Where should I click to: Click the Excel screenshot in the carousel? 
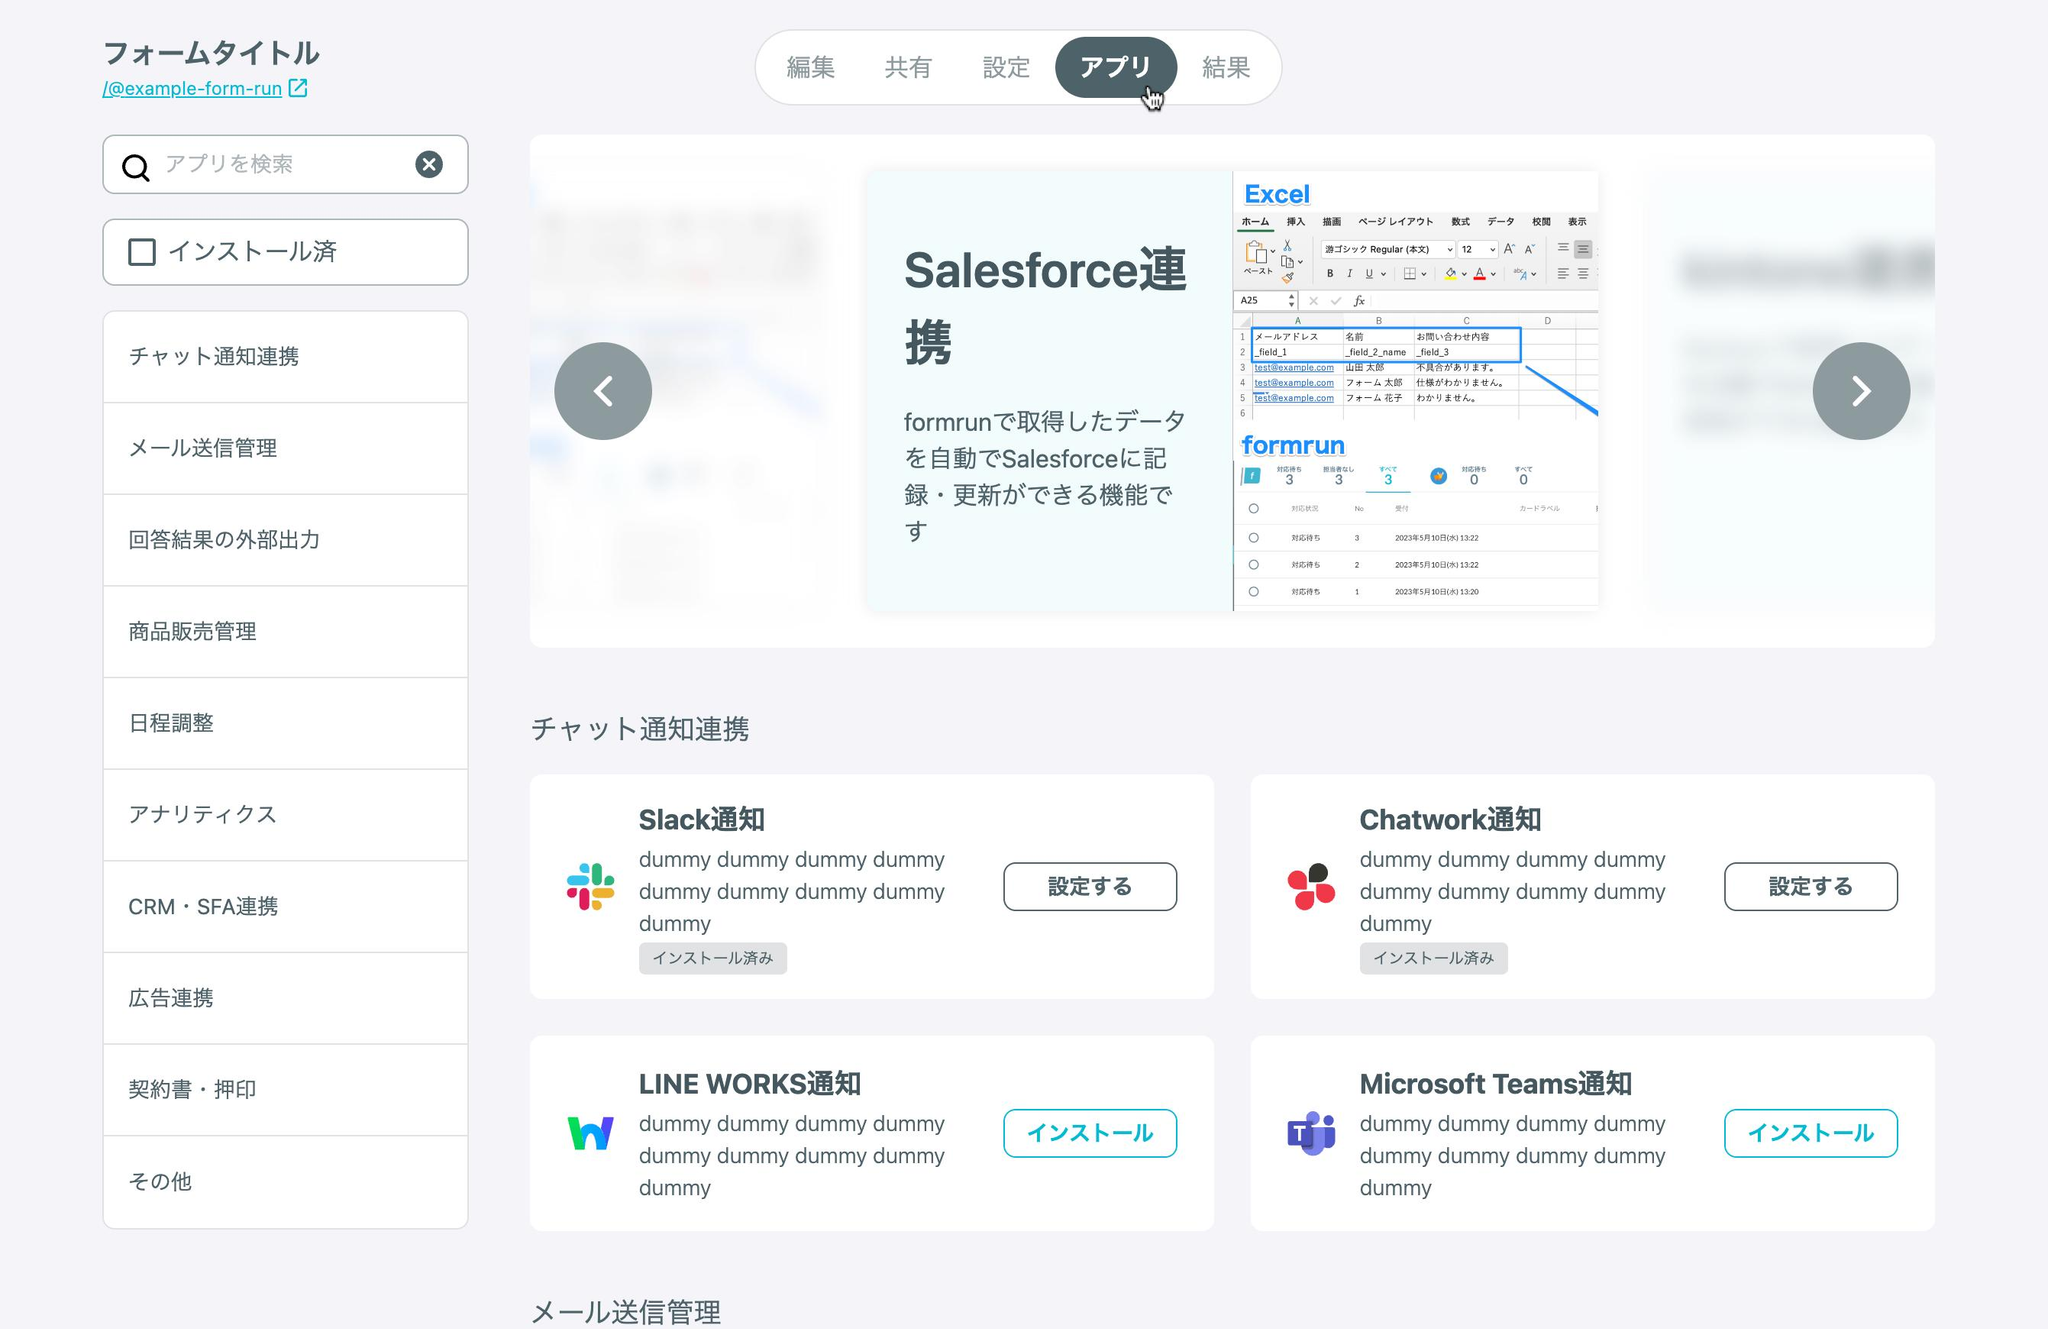[x=1416, y=391]
